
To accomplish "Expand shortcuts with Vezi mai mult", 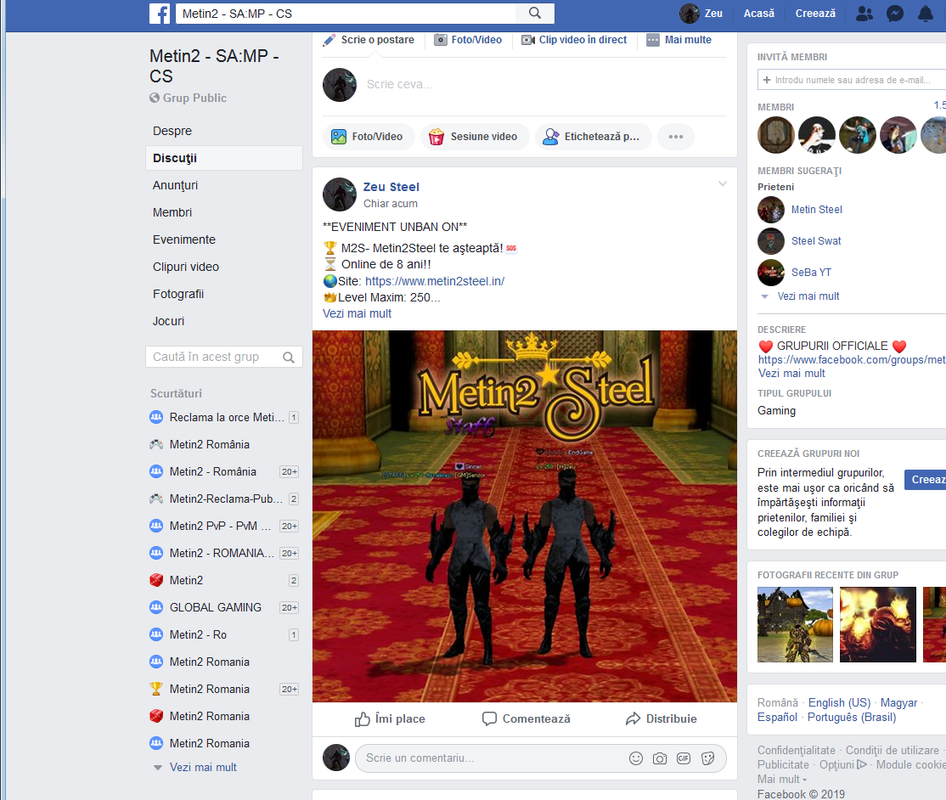I will [203, 767].
